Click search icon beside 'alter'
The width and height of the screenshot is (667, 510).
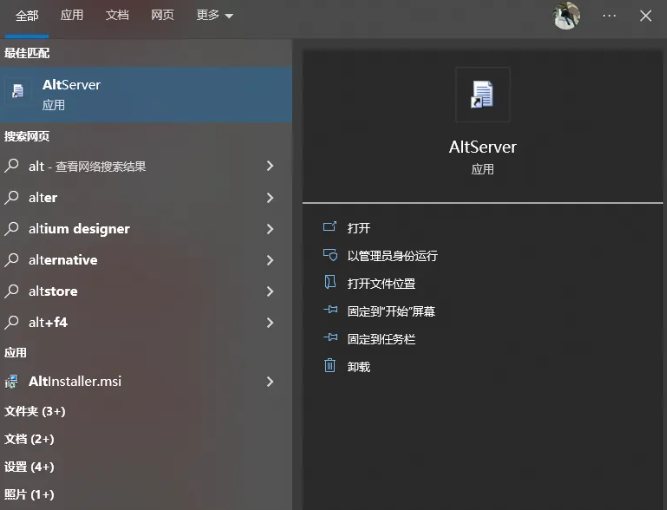pyautogui.click(x=11, y=197)
